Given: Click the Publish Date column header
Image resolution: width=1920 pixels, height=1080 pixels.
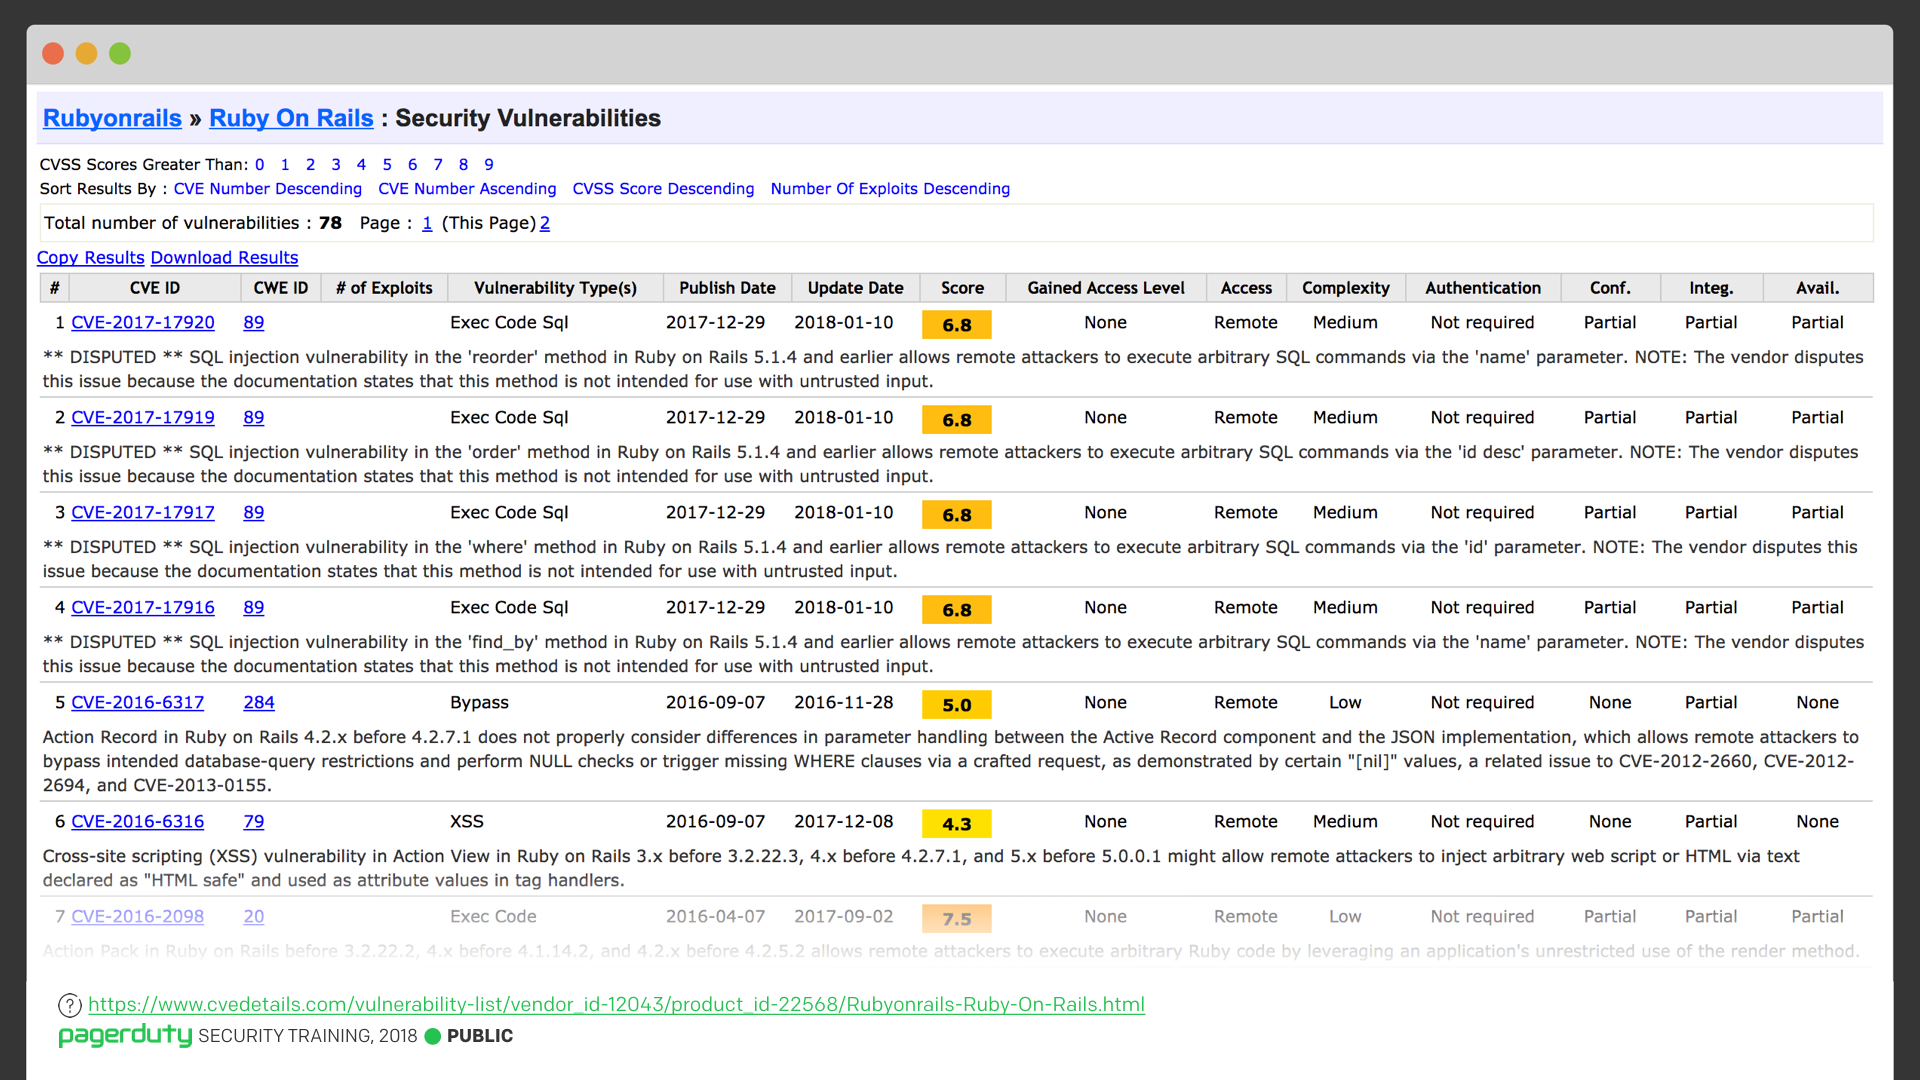Looking at the screenshot, I should click(728, 288).
